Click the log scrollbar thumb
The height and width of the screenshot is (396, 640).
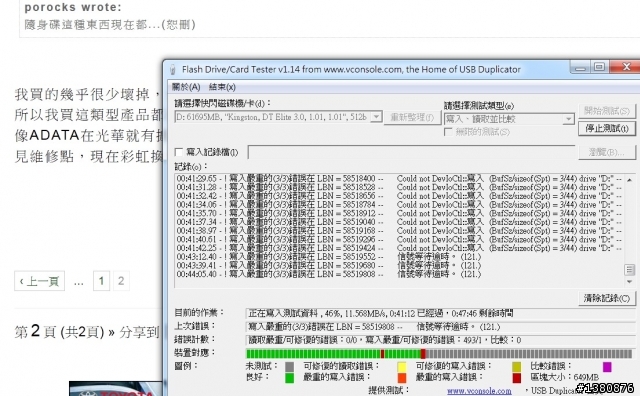[x=629, y=270]
